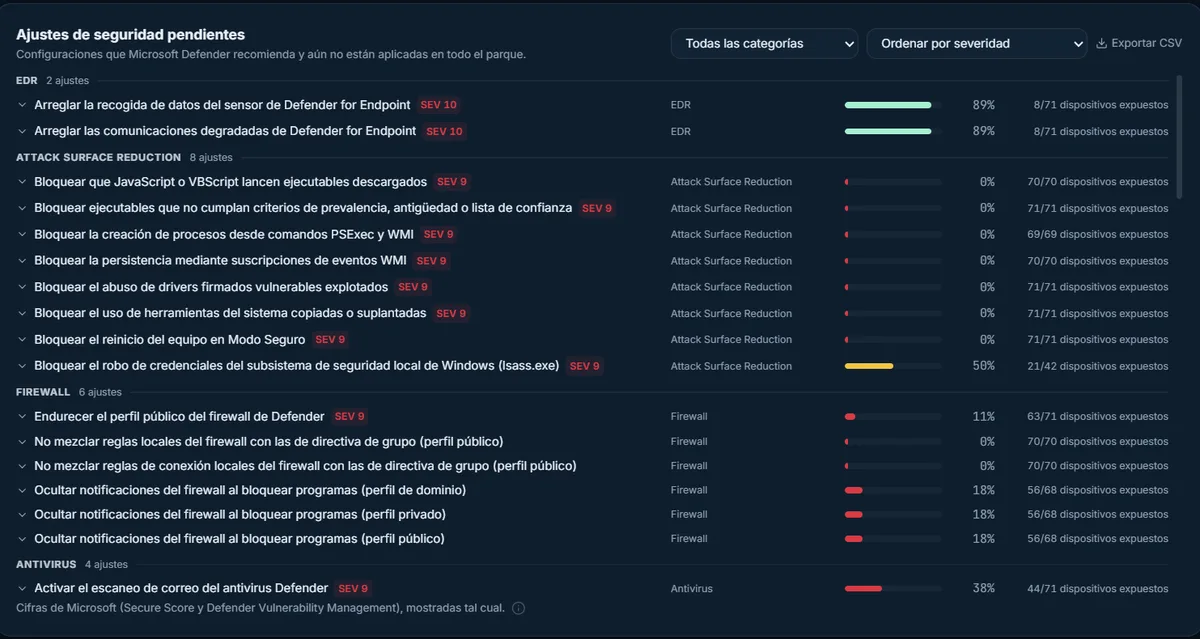Click the ANTIVIRUS group header
Screen dimensions: 1200x639
tap(46, 564)
